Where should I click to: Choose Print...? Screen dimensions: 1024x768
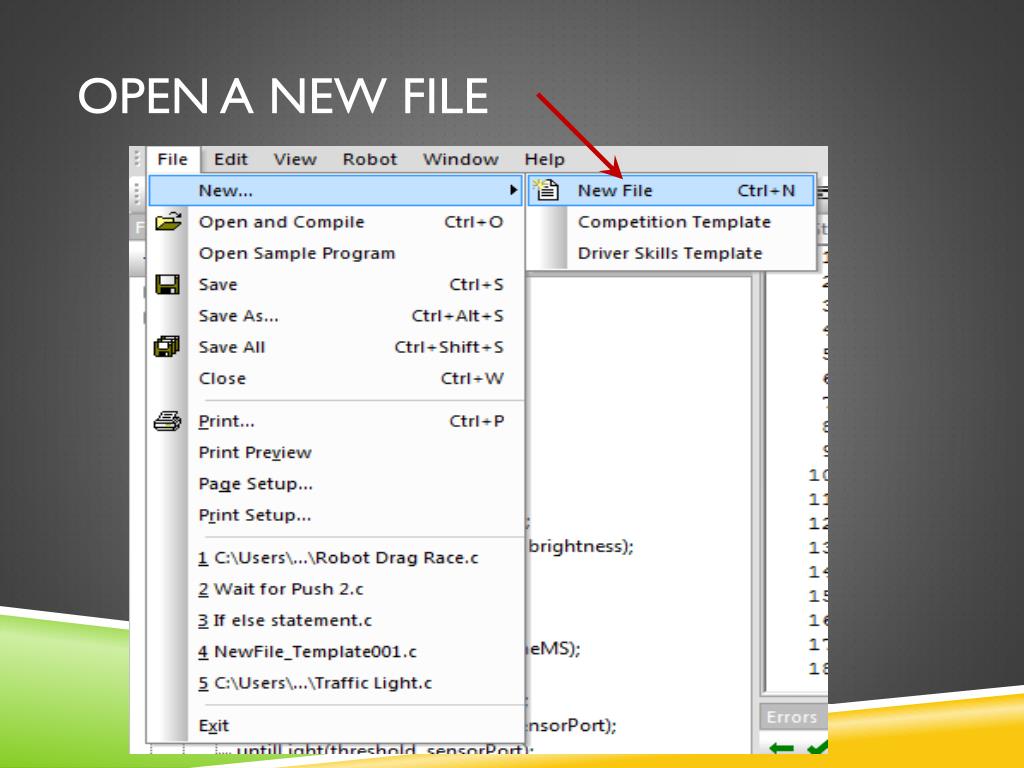click(336, 421)
